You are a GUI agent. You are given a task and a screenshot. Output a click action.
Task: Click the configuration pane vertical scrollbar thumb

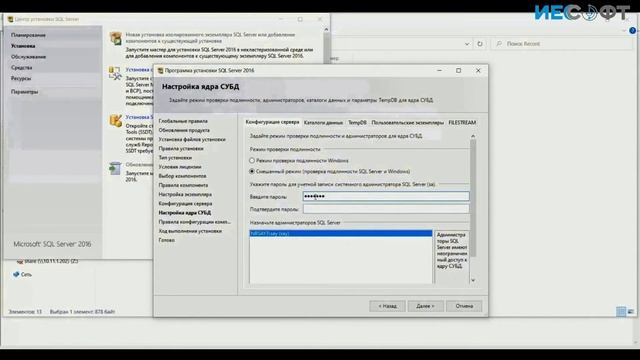click(x=473, y=198)
